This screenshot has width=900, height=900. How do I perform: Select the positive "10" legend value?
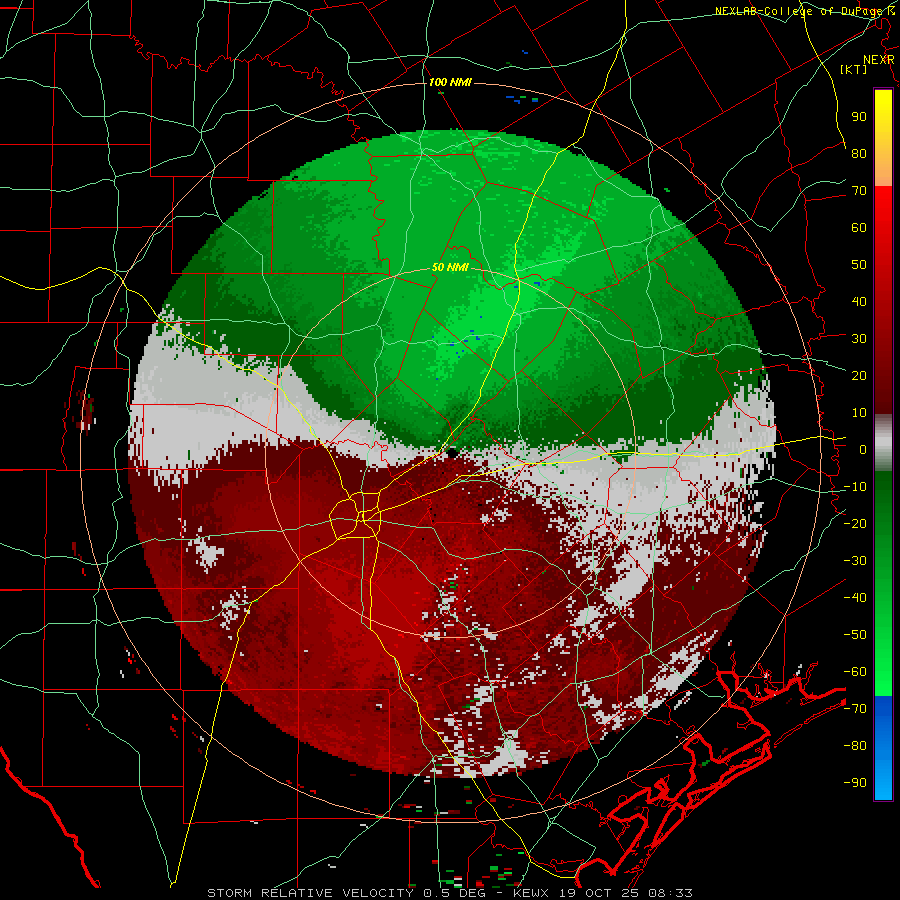[859, 413]
